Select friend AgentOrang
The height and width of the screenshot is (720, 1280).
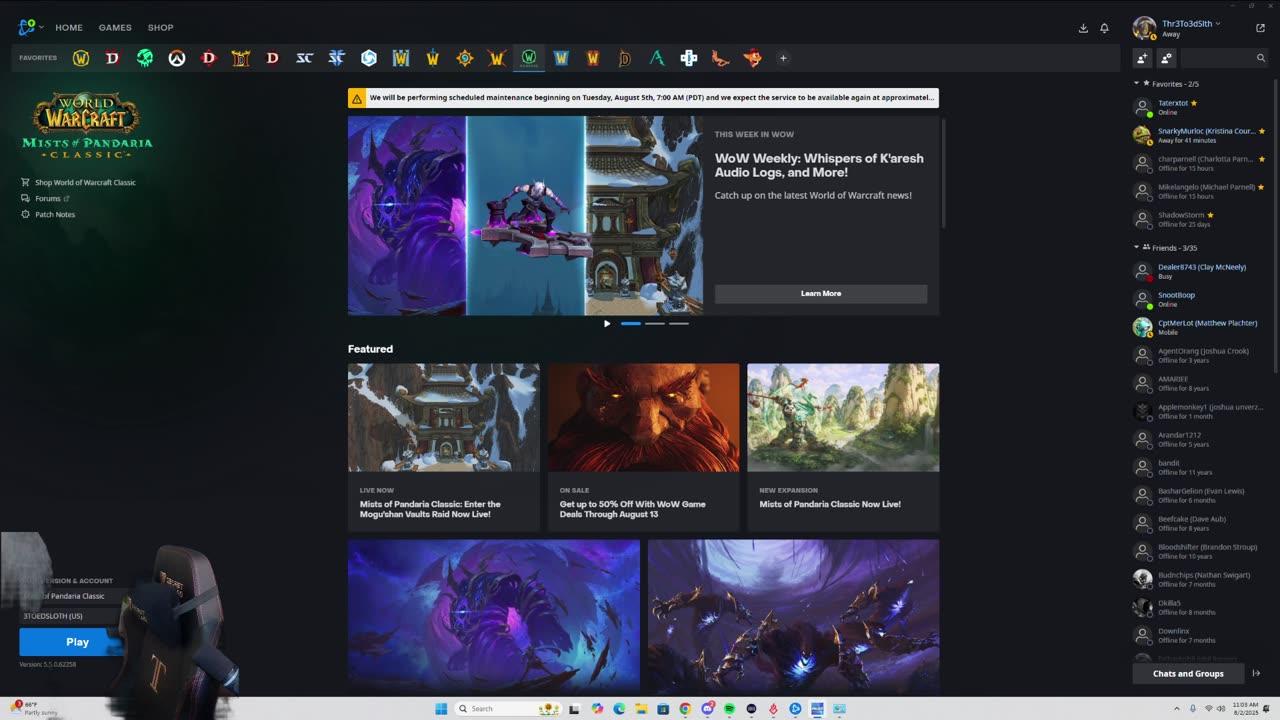pyautogui.click(x=1200, y=355)
